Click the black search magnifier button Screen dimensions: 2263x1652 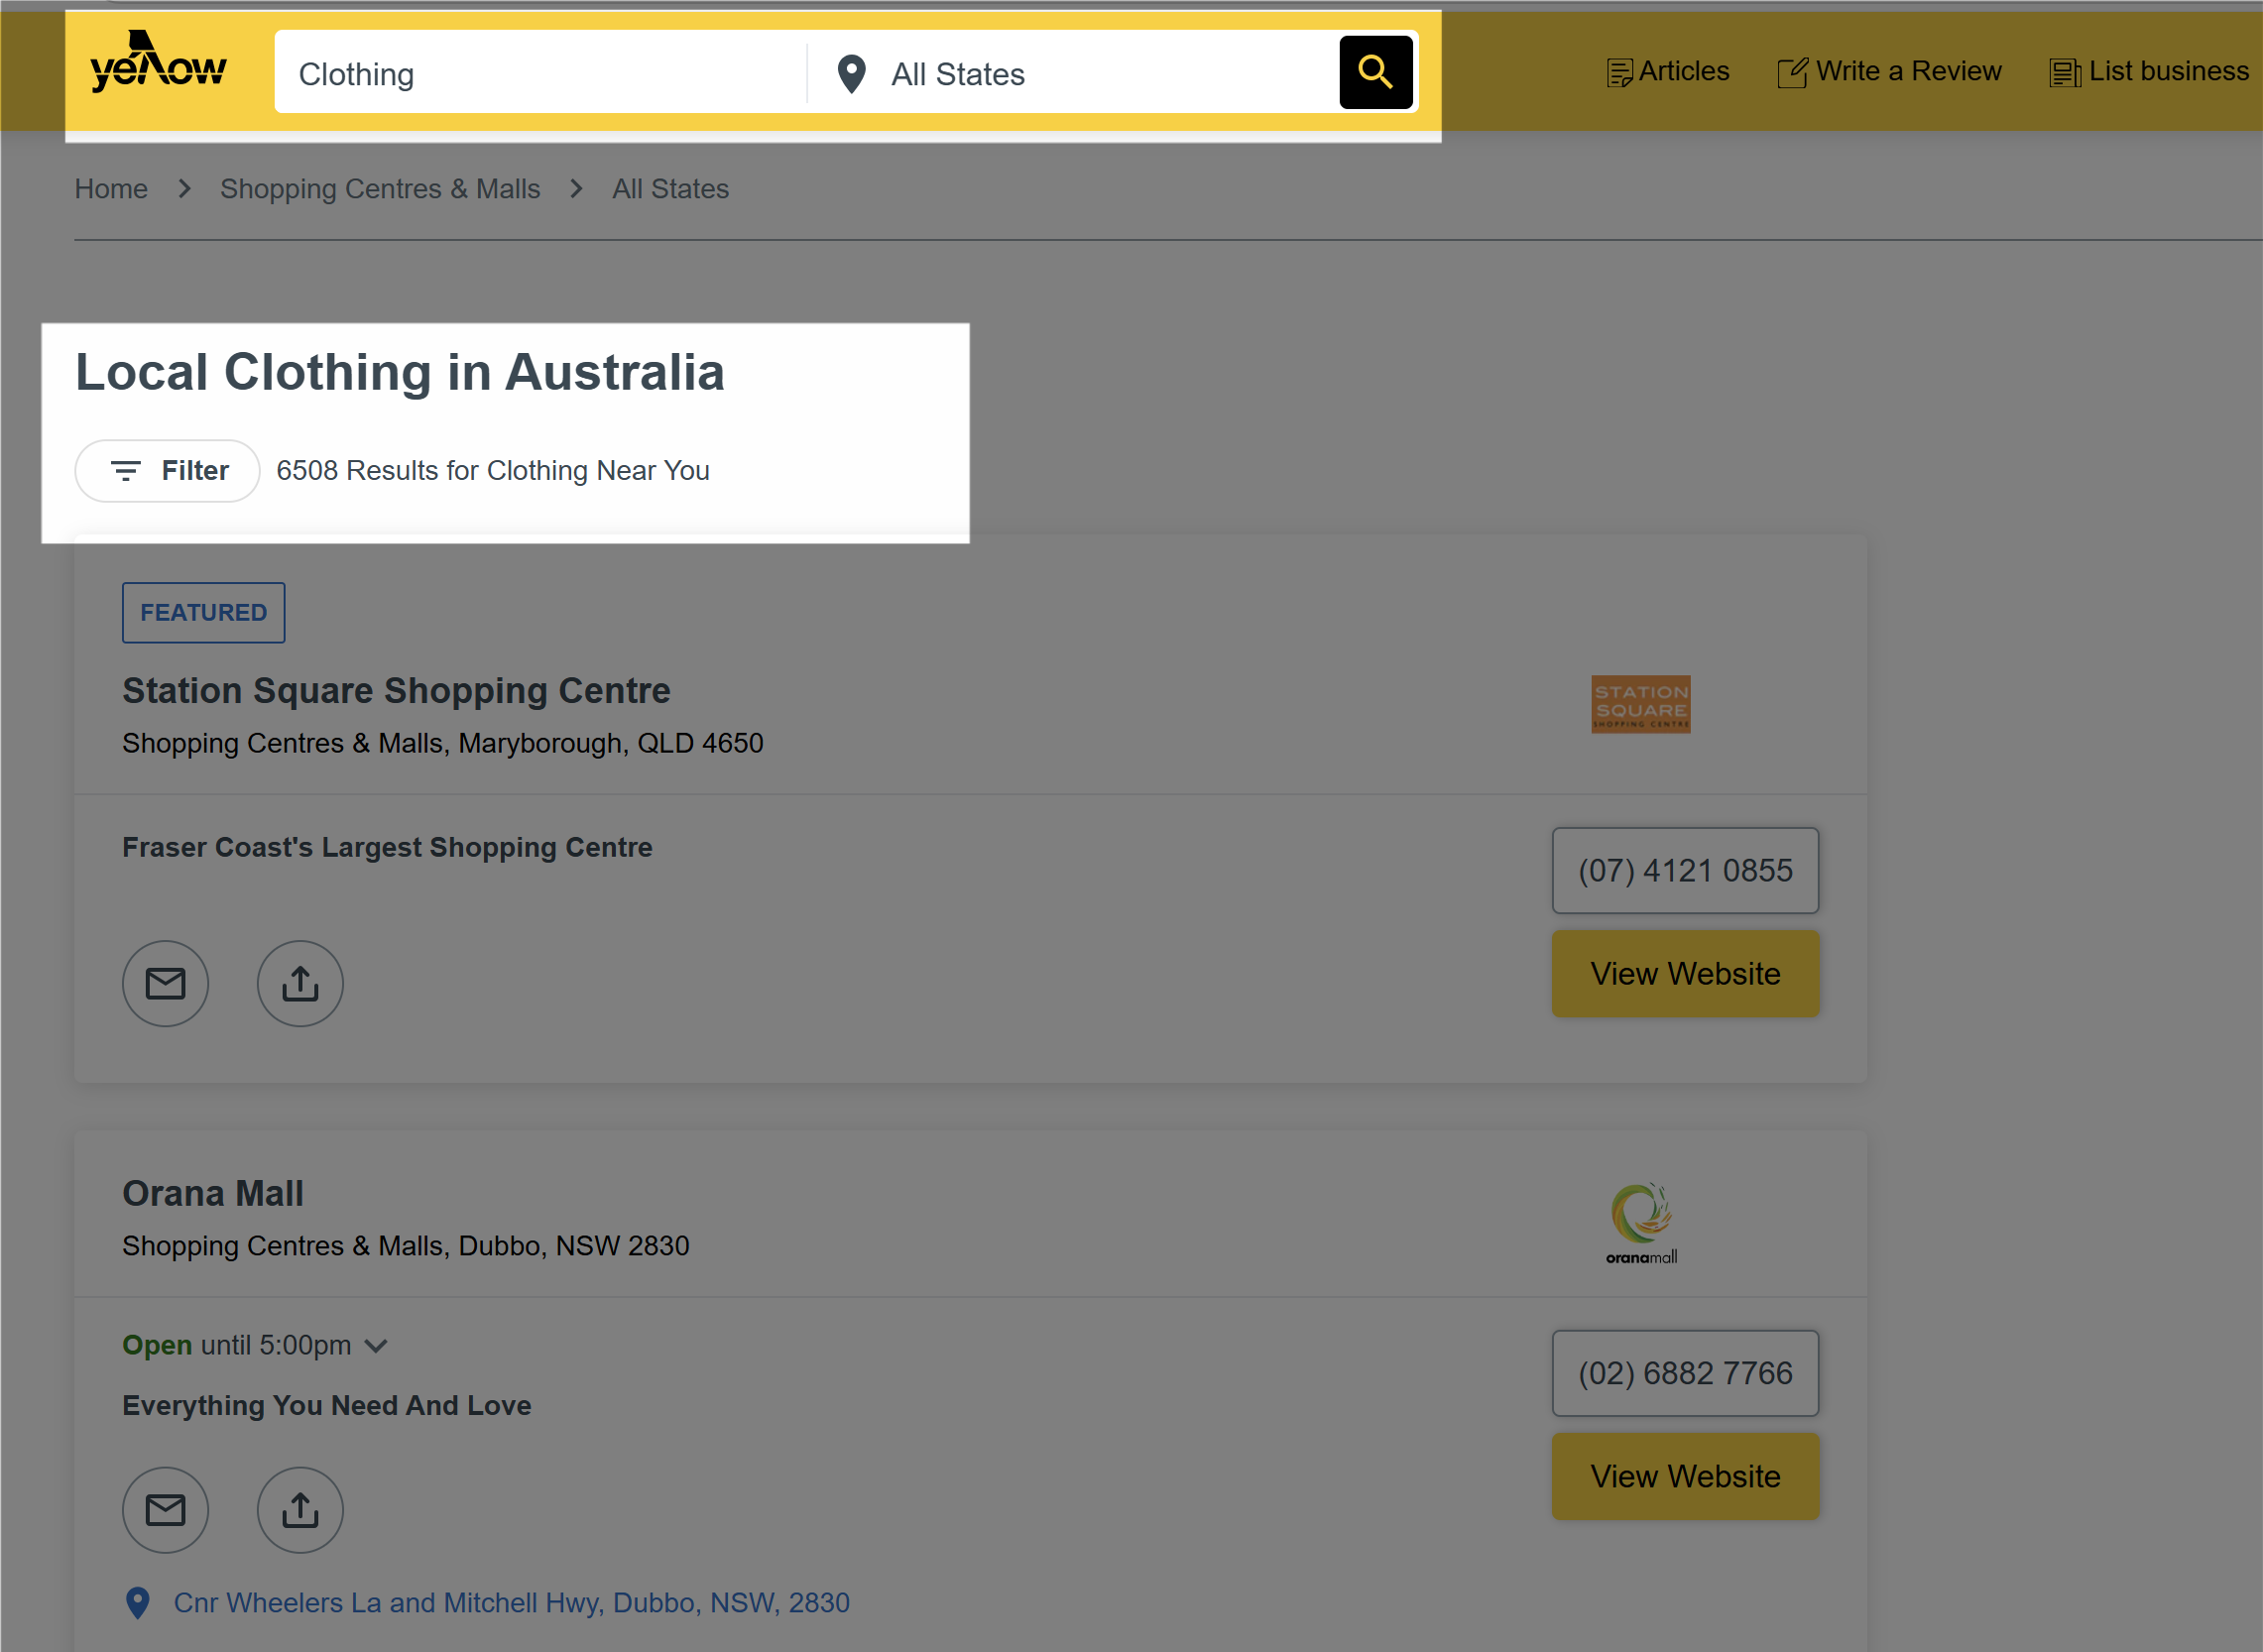1375,72
